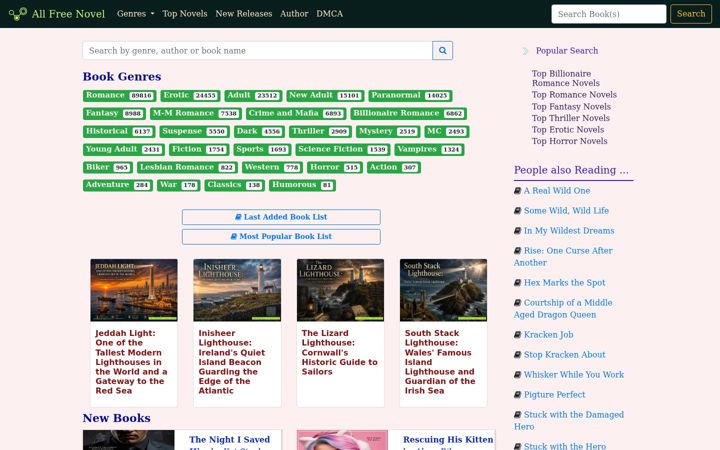Click the book icon beside Pigture Perfect
The image size is (720, 450).
517,394
